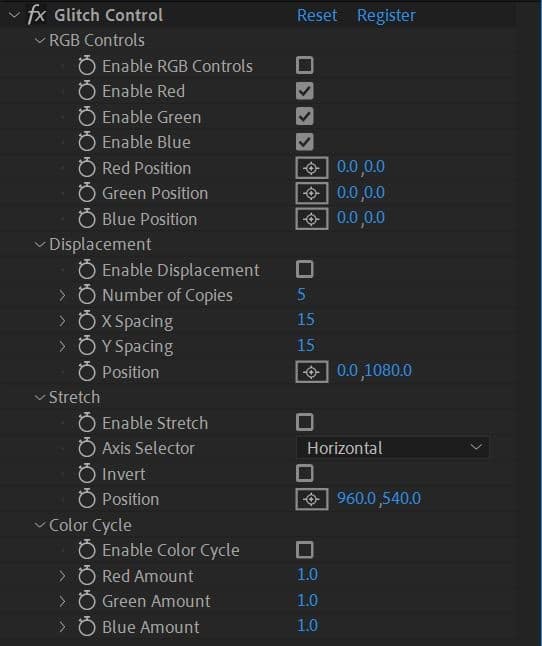This screenshot has width=542, height=646.
Task: Click Displacement Position crosshair picker
Action: [311, 372]
